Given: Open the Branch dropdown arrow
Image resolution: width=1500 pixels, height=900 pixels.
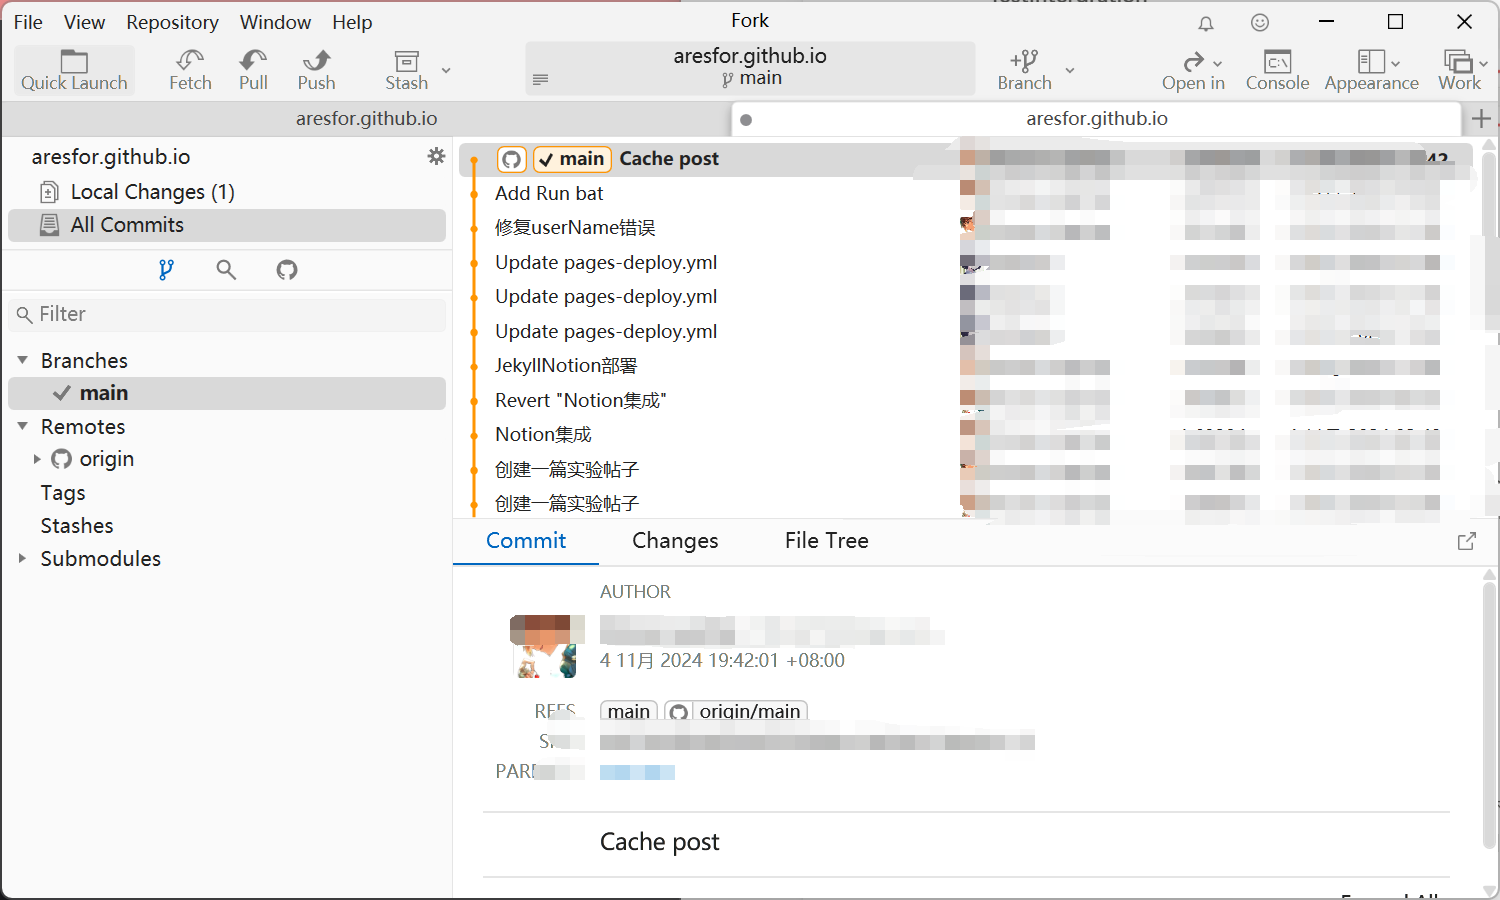Looking at the screenshot, I should click(1069, 70).
